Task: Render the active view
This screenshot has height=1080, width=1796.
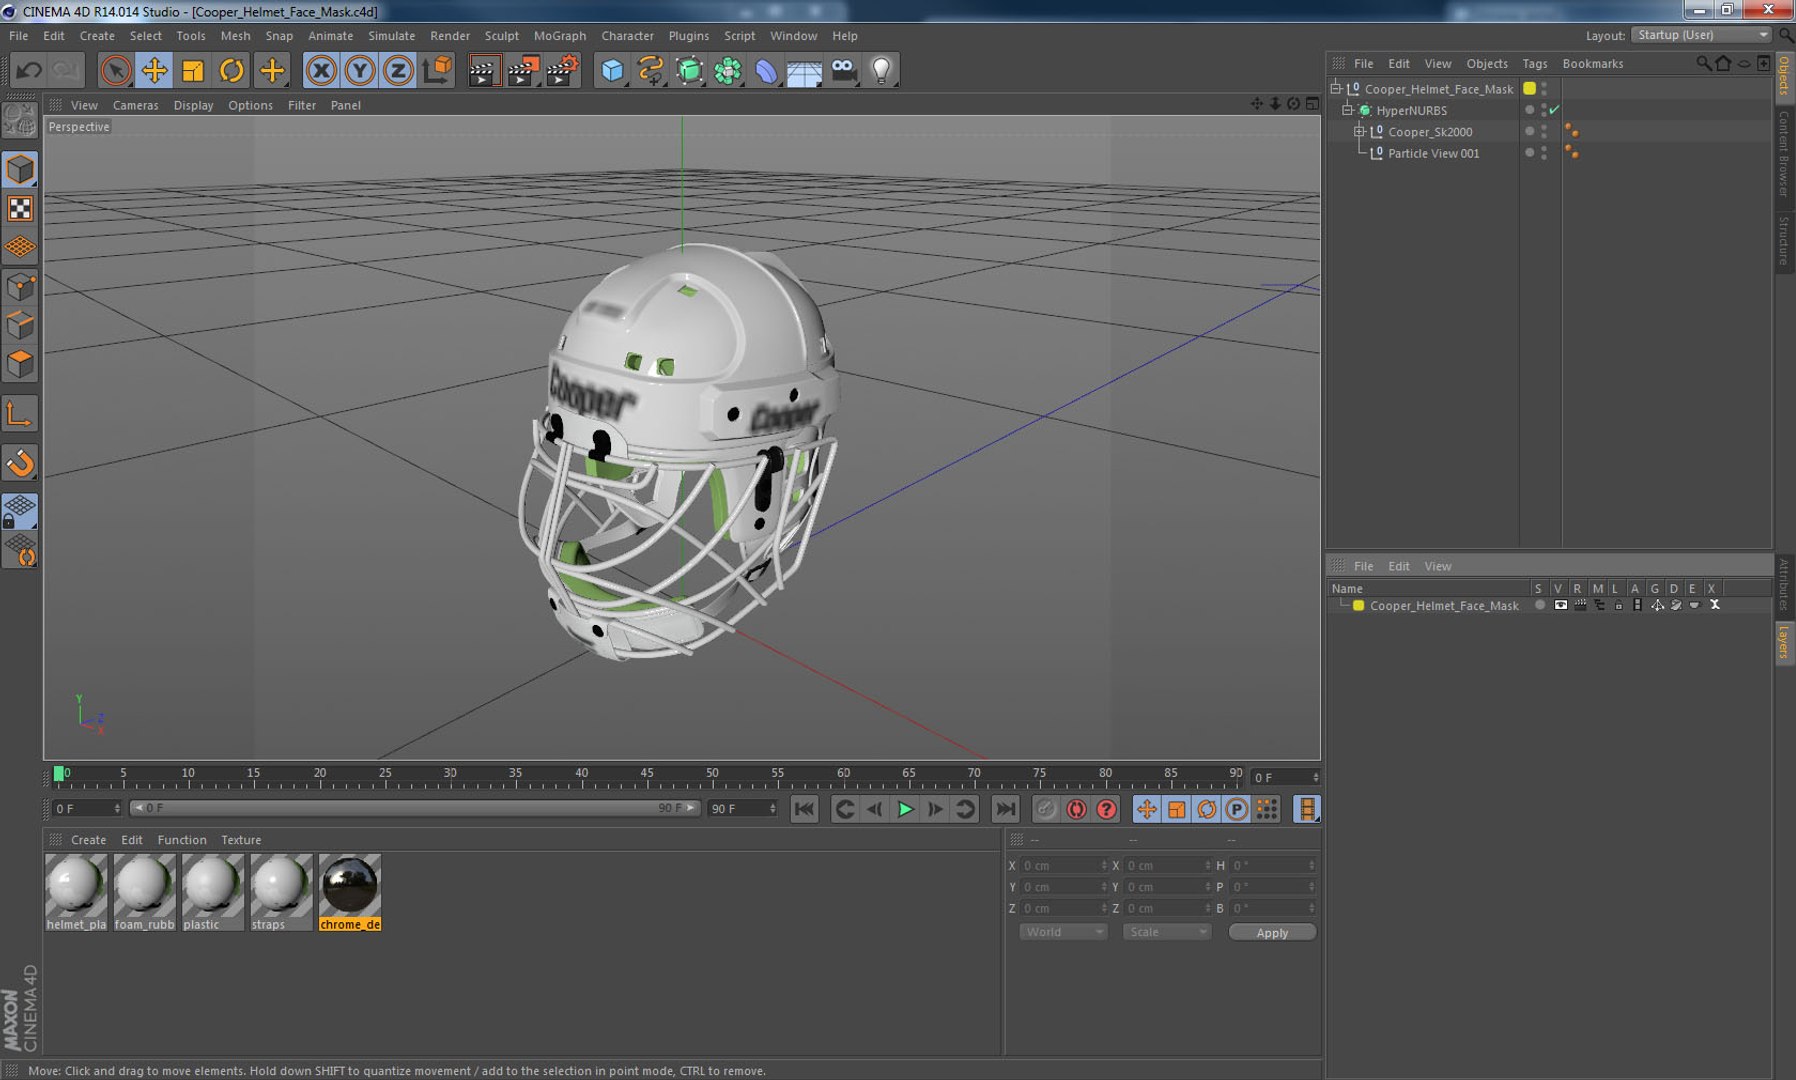Action: click(483, 70)
